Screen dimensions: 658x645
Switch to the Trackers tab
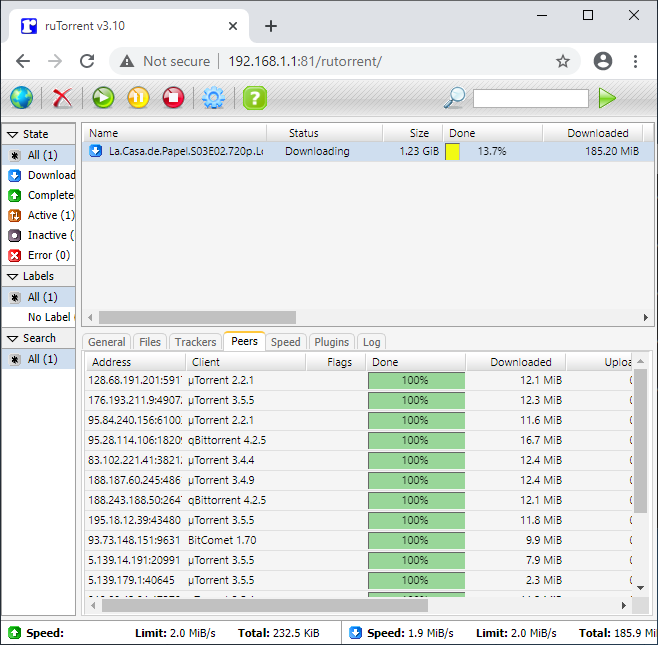point(196,342)
